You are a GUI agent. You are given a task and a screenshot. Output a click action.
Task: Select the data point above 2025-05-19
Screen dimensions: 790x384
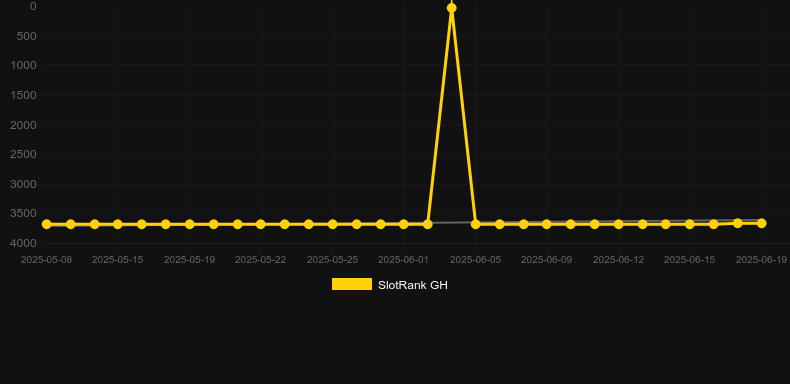click(x=189, y=224)
